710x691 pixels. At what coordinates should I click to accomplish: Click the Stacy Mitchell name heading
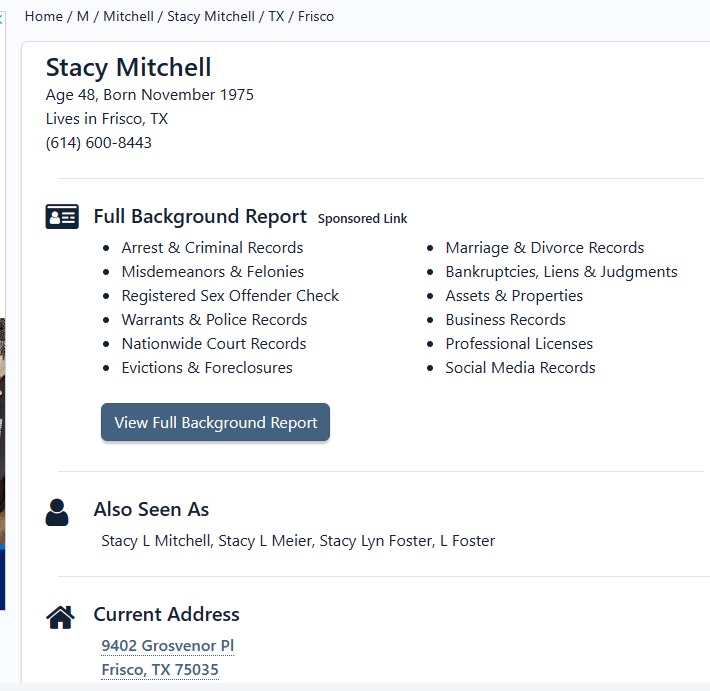tap(129, 67)
